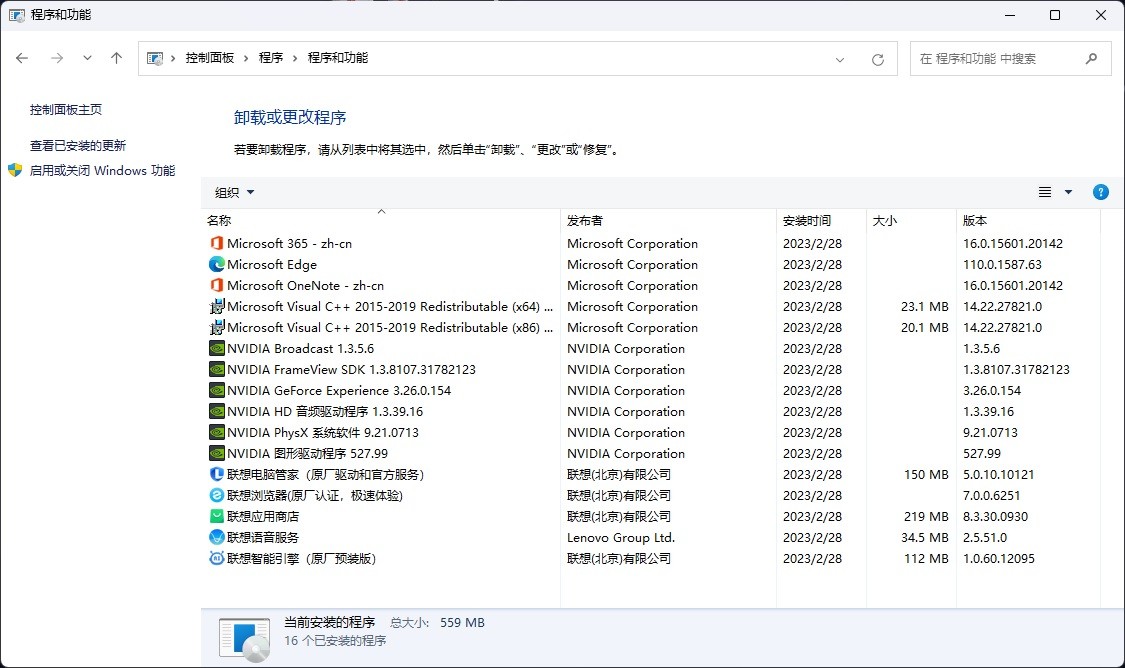Sort by the 版本 column header
Image resolution: width=1125 pixels, height=668 pixels.
click(x=1028, y=220)
